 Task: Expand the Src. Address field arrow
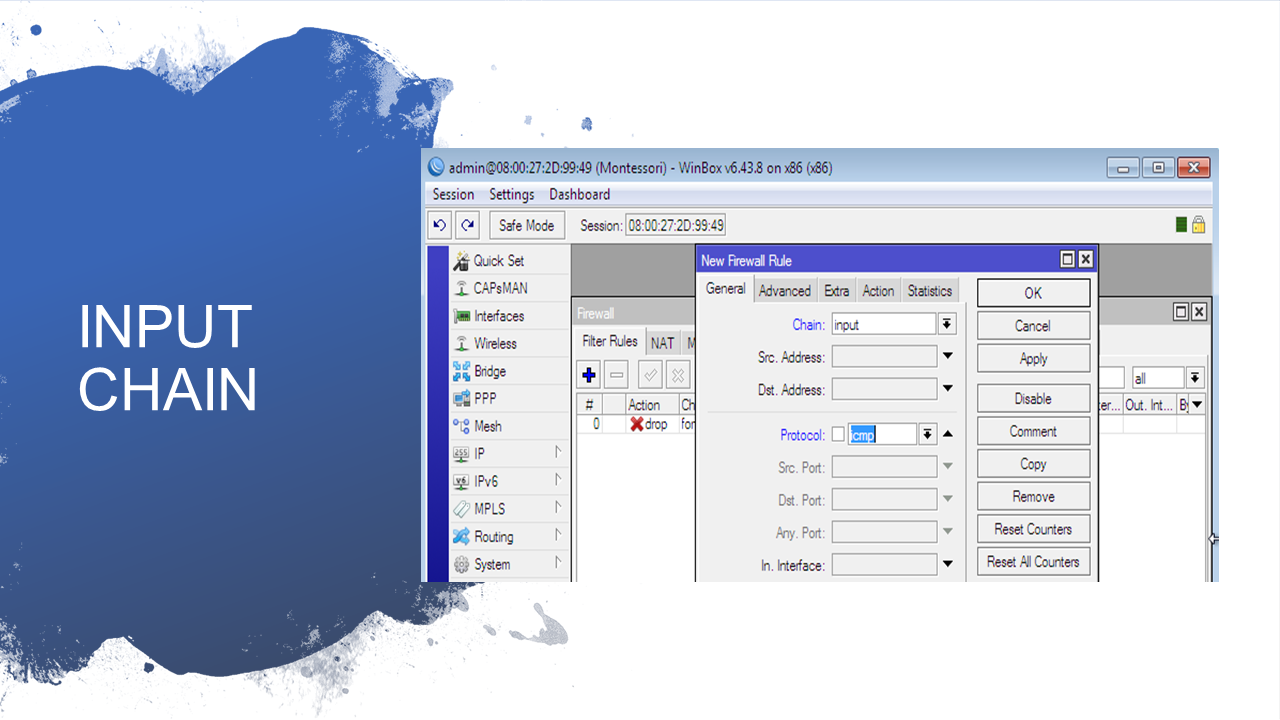947,356
